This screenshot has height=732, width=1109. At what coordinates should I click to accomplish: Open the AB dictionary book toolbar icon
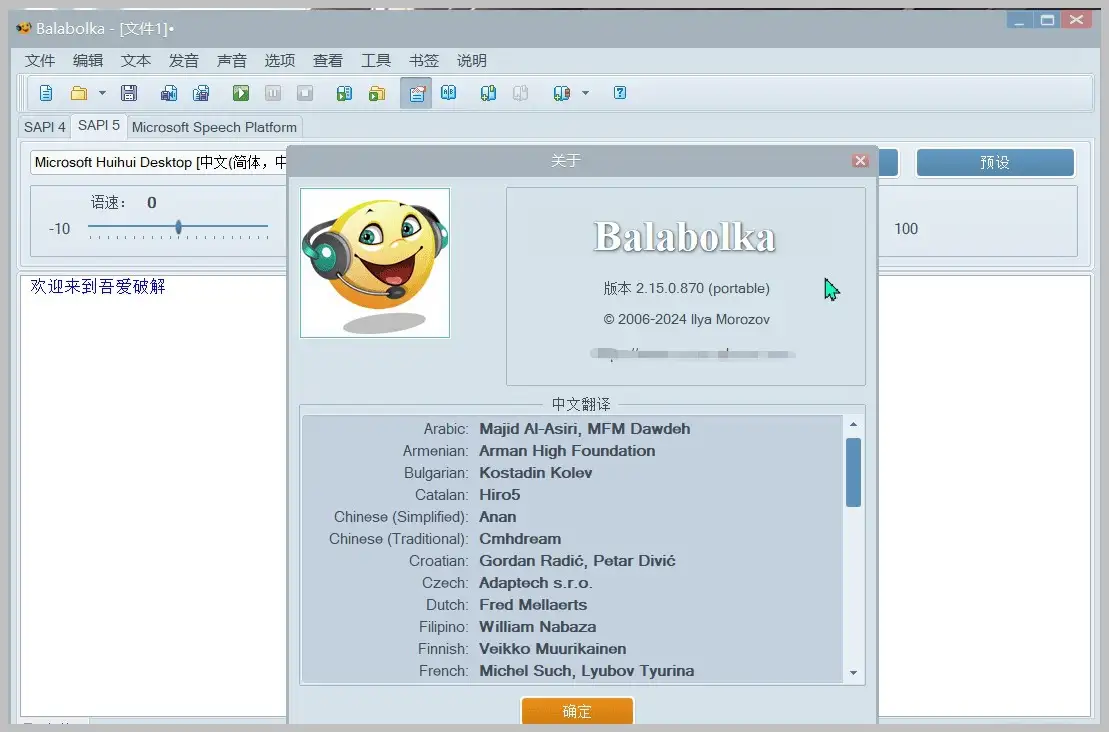tap(448, 93)
